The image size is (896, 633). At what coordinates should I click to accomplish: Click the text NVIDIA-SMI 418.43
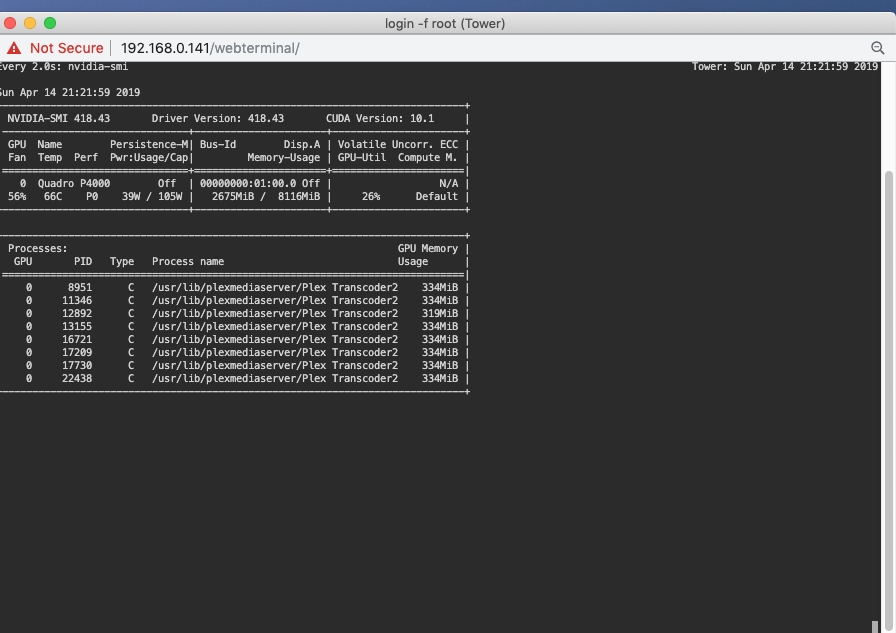[58, 118]
